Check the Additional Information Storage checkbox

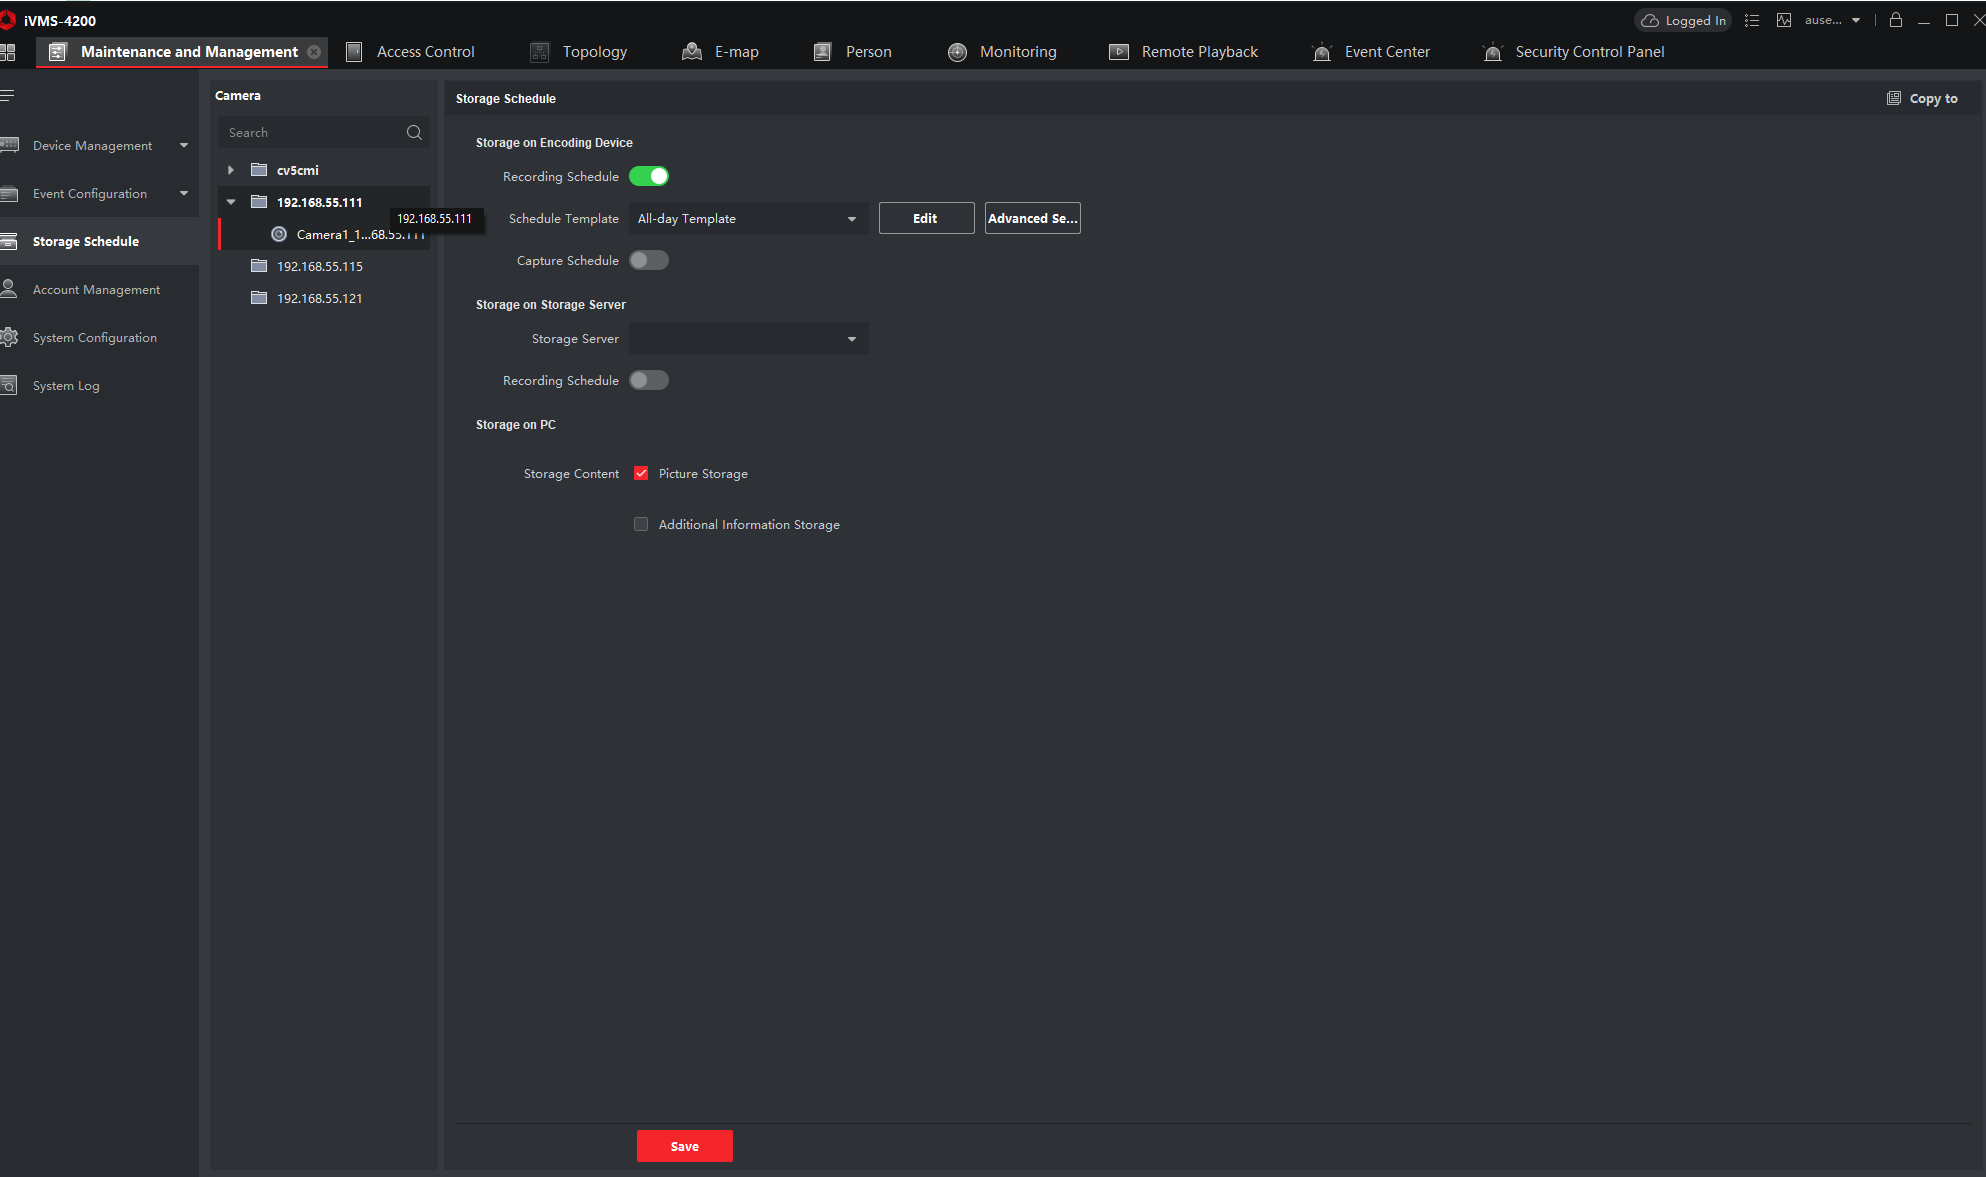(641, 524)
